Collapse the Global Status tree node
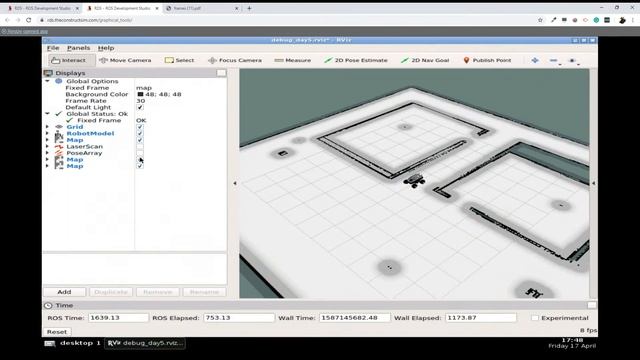 pos(47,114)
